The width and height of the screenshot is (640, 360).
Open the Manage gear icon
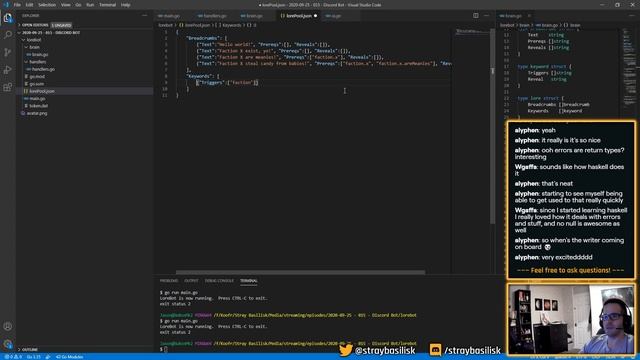[8, 344]
